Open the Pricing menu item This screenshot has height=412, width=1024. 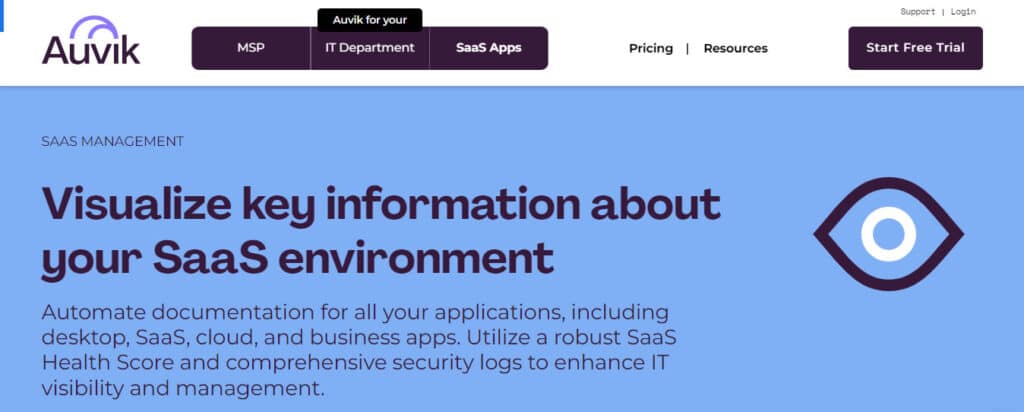[x=651, y=48]
